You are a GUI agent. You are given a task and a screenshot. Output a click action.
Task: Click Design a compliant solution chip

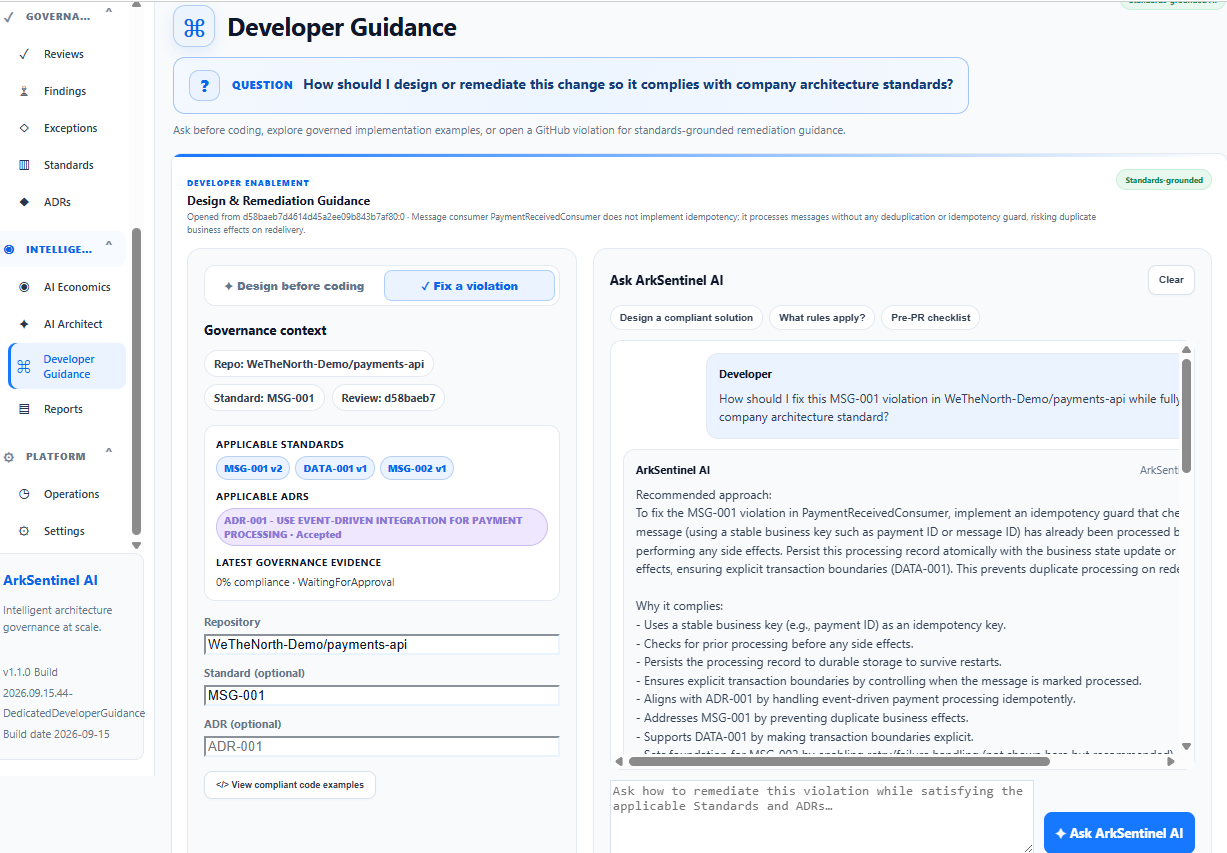point(686,318)
